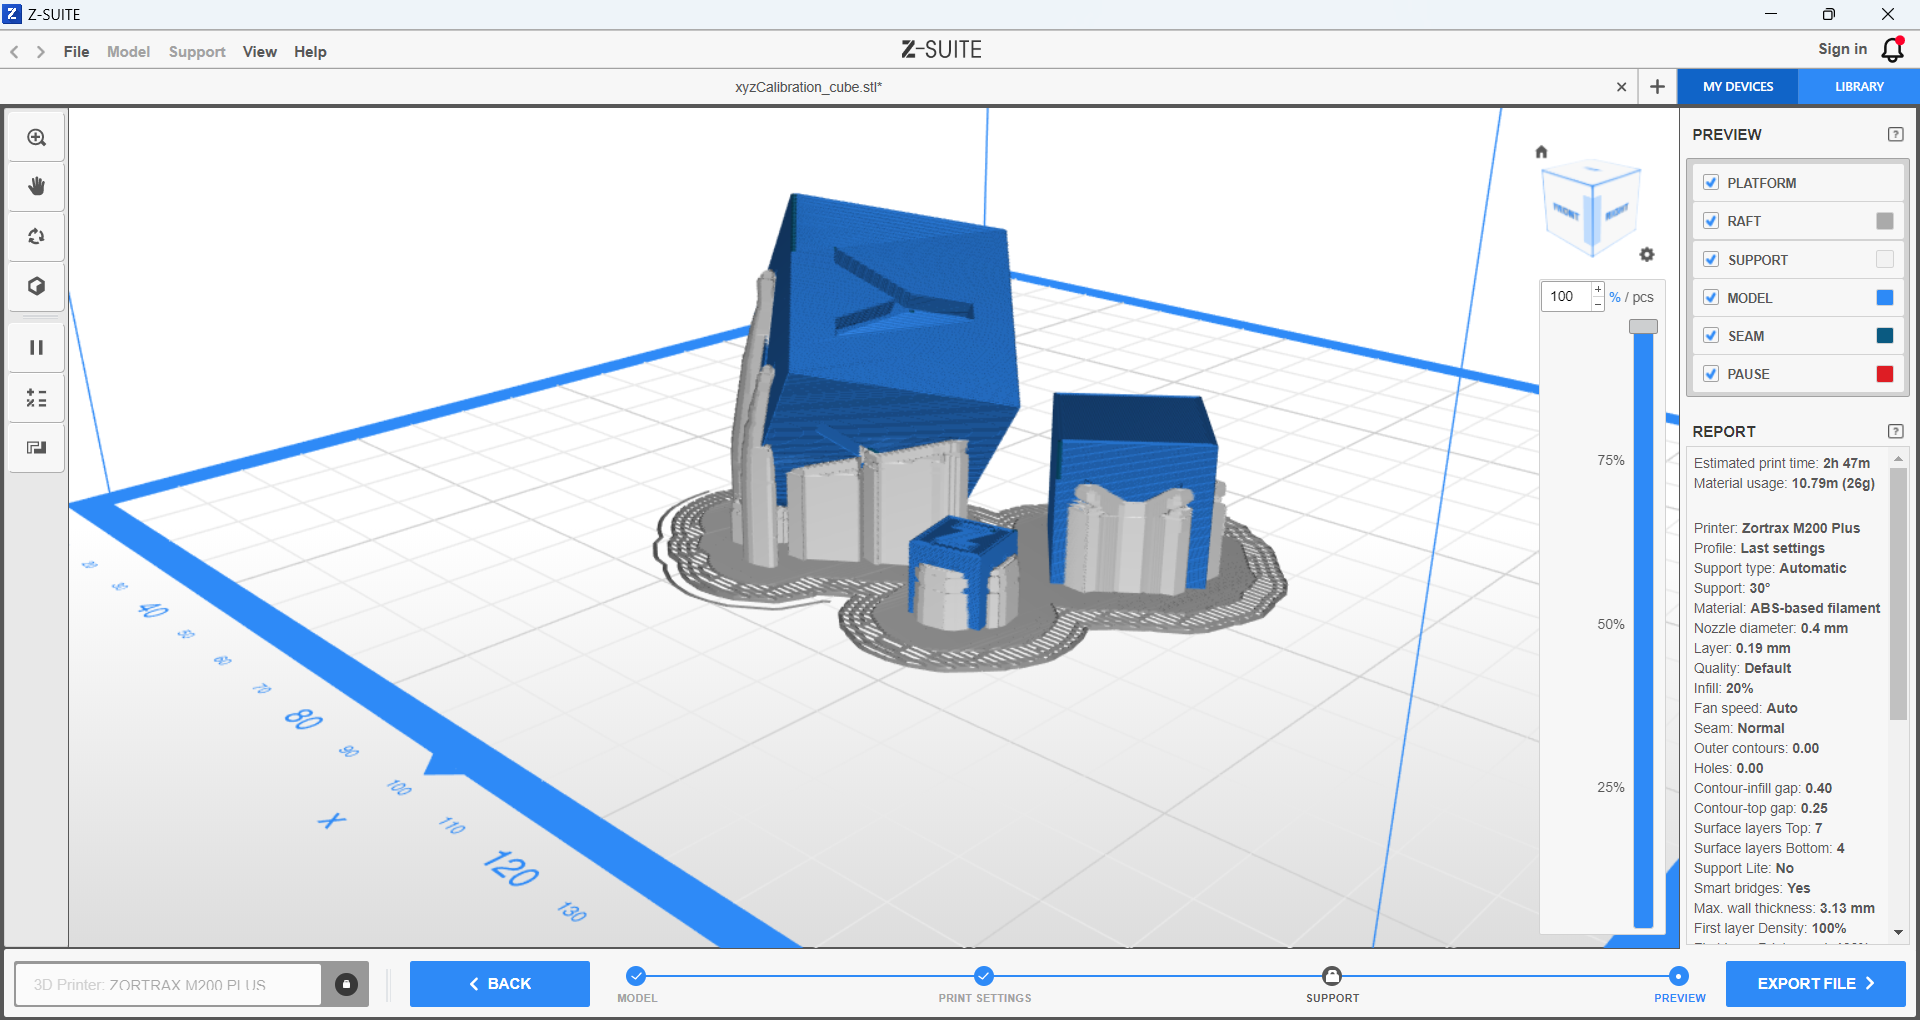Open the SEAM dark blue color swatch
This screenshot has height=1020, width=1920.
click(x=1885, y=336)
